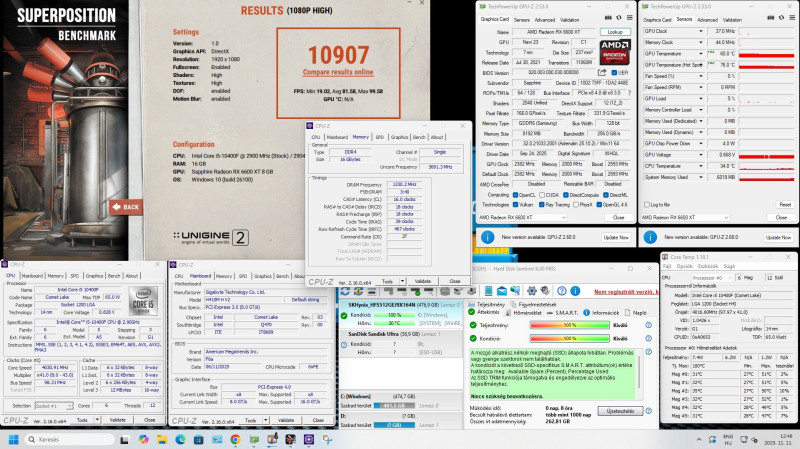Click the help icon beside the Kondíció bar
This screenshot has height=449, width=800.
click(648, 338)
